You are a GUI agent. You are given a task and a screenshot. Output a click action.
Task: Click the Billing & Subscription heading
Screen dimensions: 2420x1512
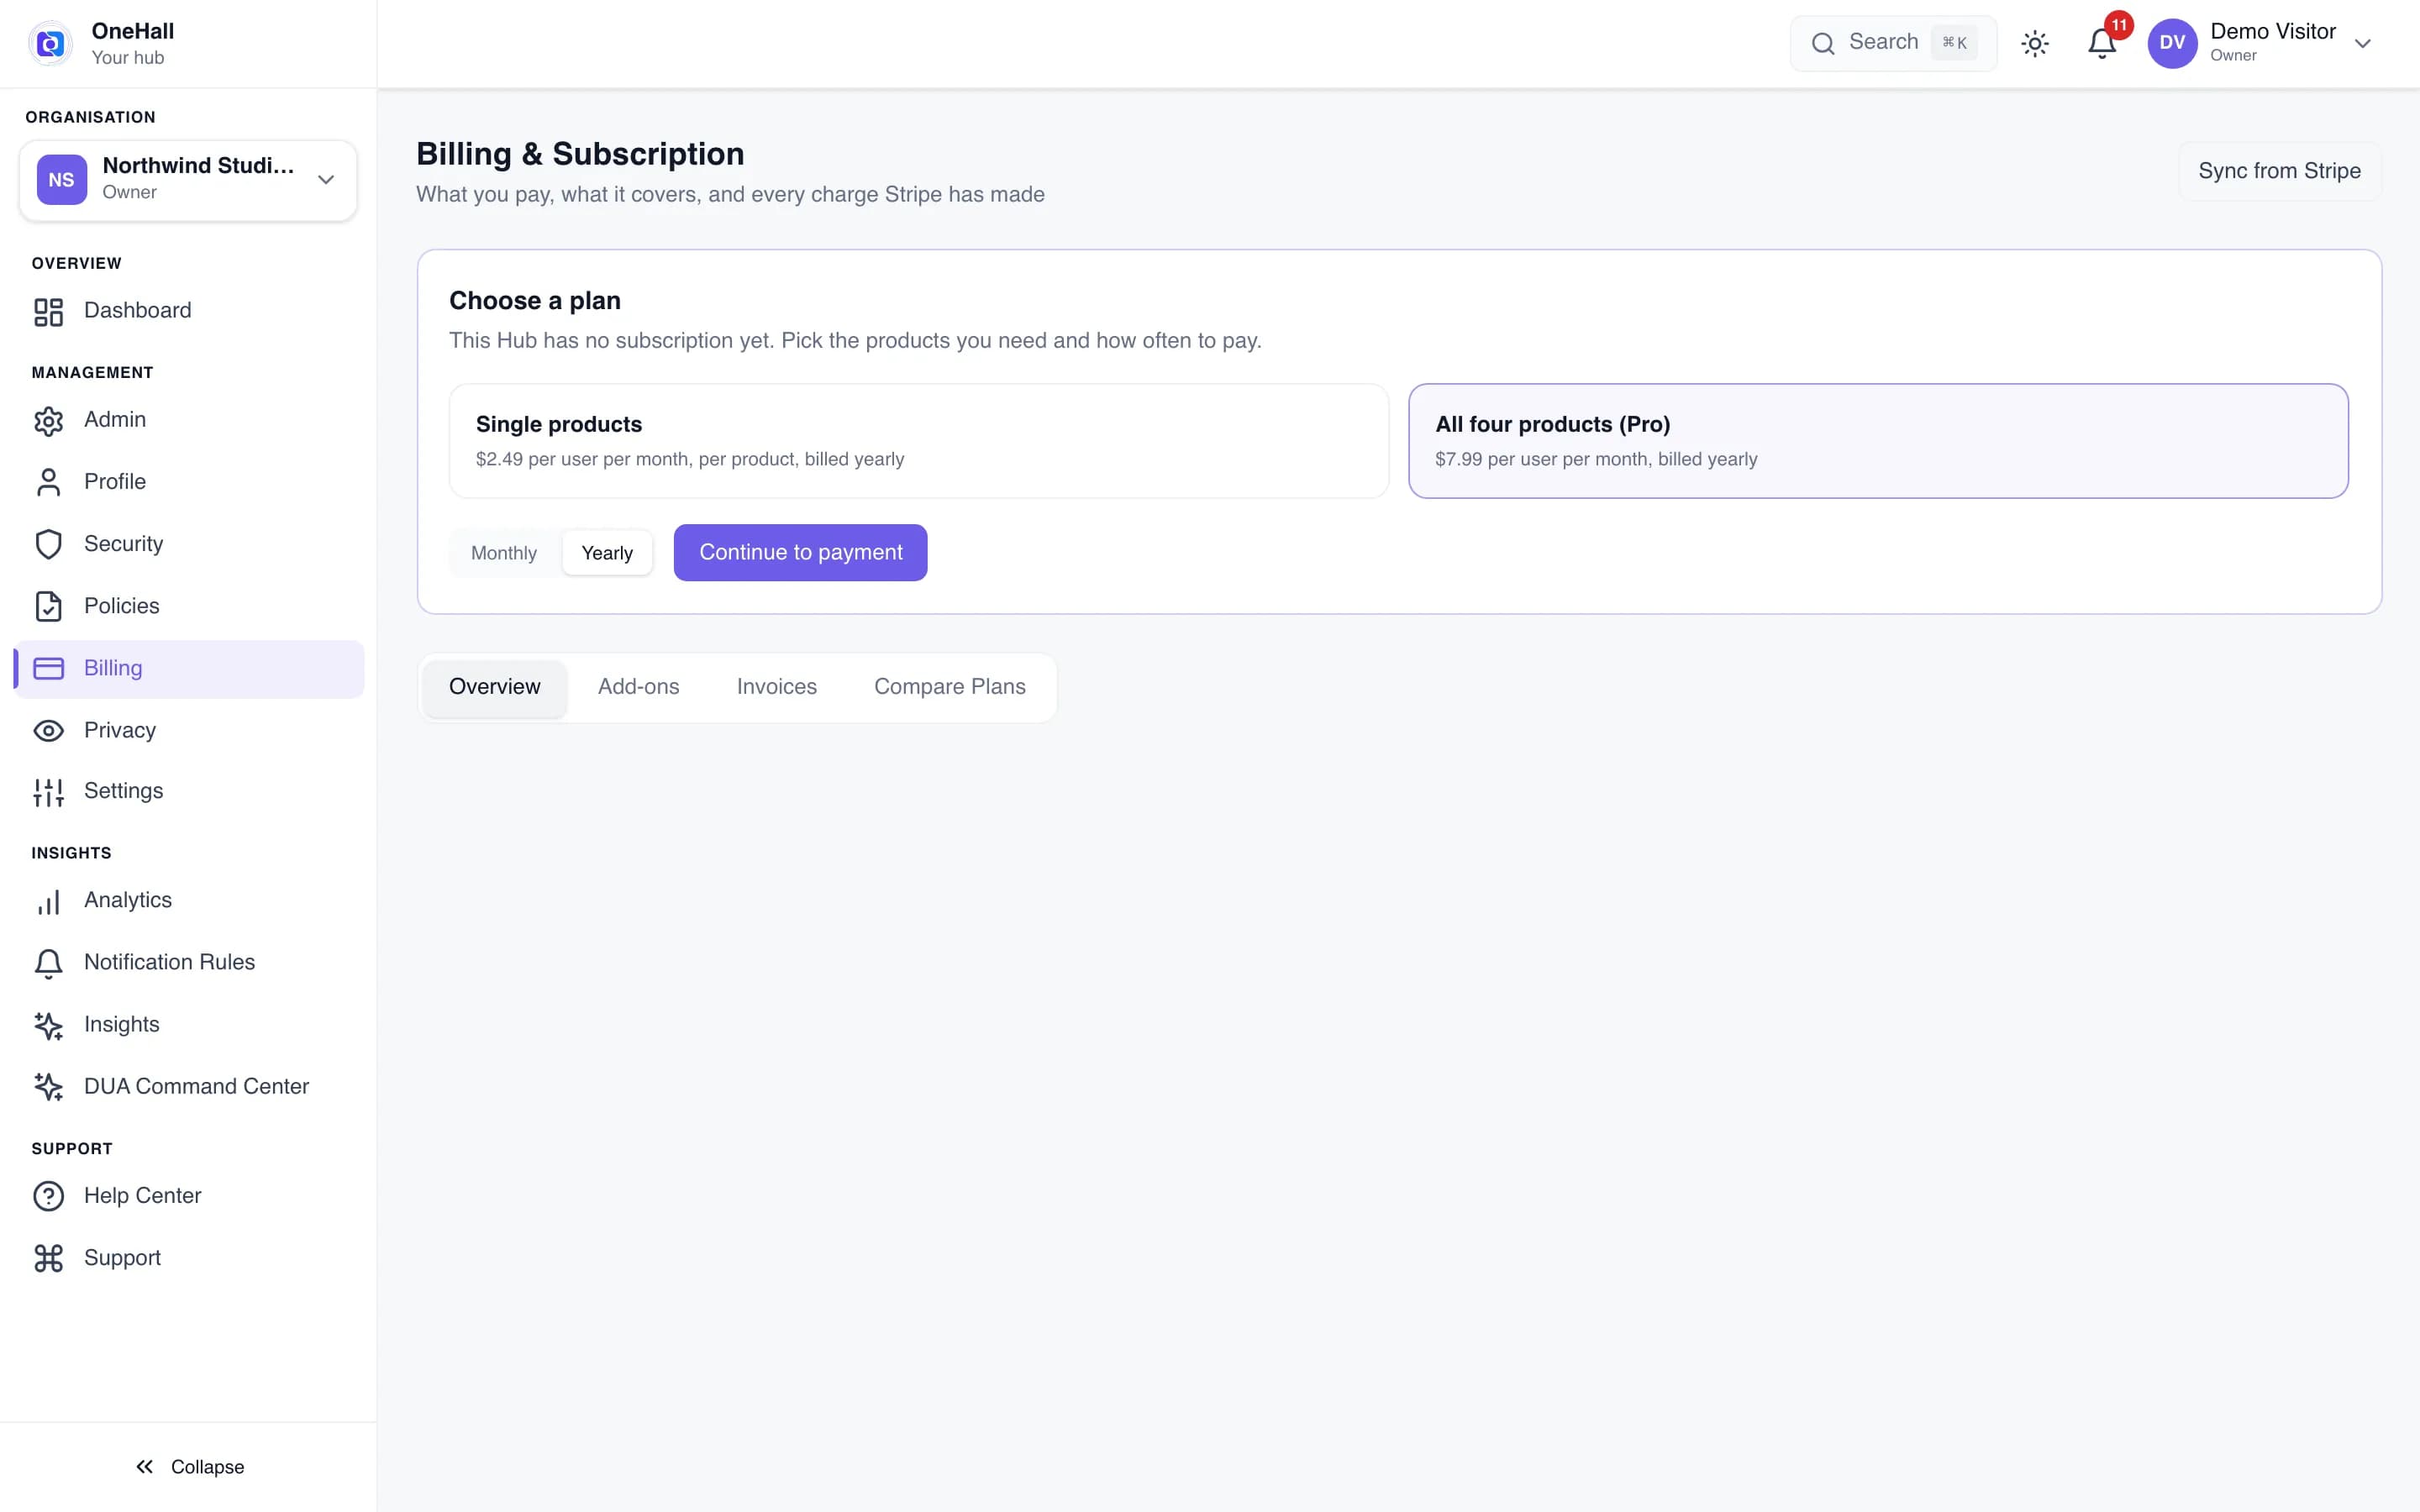[580, 154]
